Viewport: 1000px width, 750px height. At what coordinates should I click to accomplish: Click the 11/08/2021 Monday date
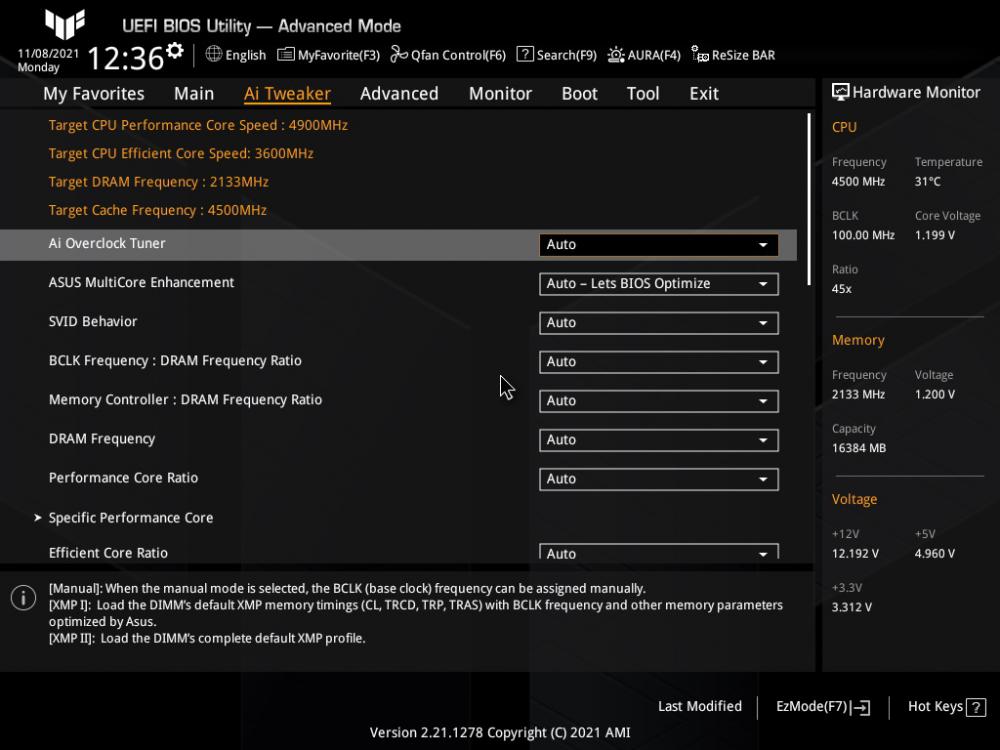(x=48, y=61)
